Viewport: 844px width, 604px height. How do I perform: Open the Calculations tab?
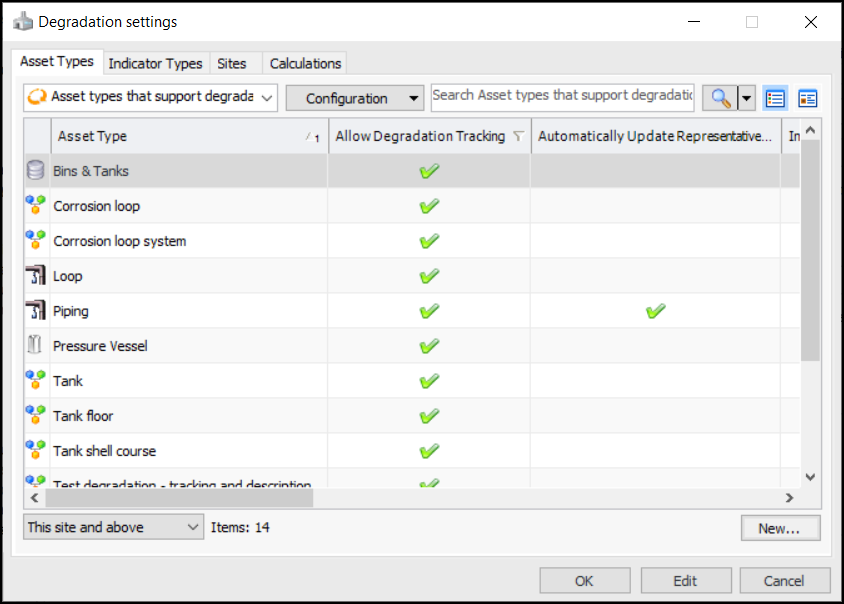pyautogui.click(x=305, y=63)
